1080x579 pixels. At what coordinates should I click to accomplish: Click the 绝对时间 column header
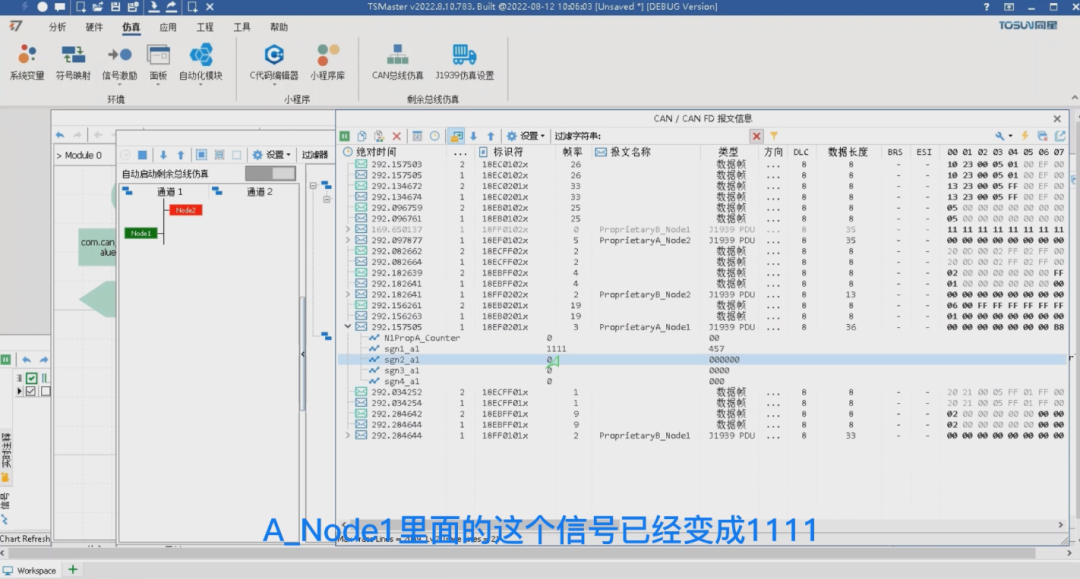coord(376,152)
